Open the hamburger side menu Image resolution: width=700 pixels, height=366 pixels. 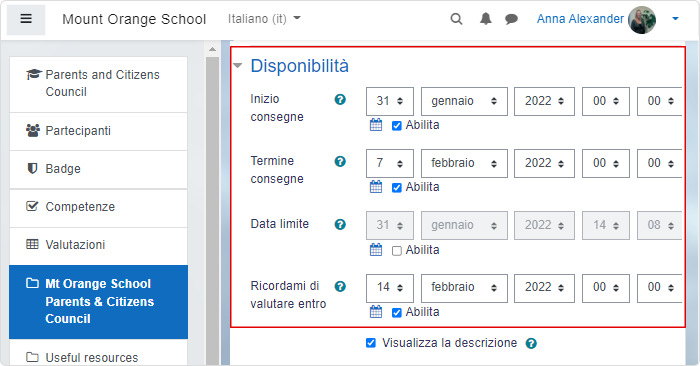pyautogui.click(x=26, y=19)
